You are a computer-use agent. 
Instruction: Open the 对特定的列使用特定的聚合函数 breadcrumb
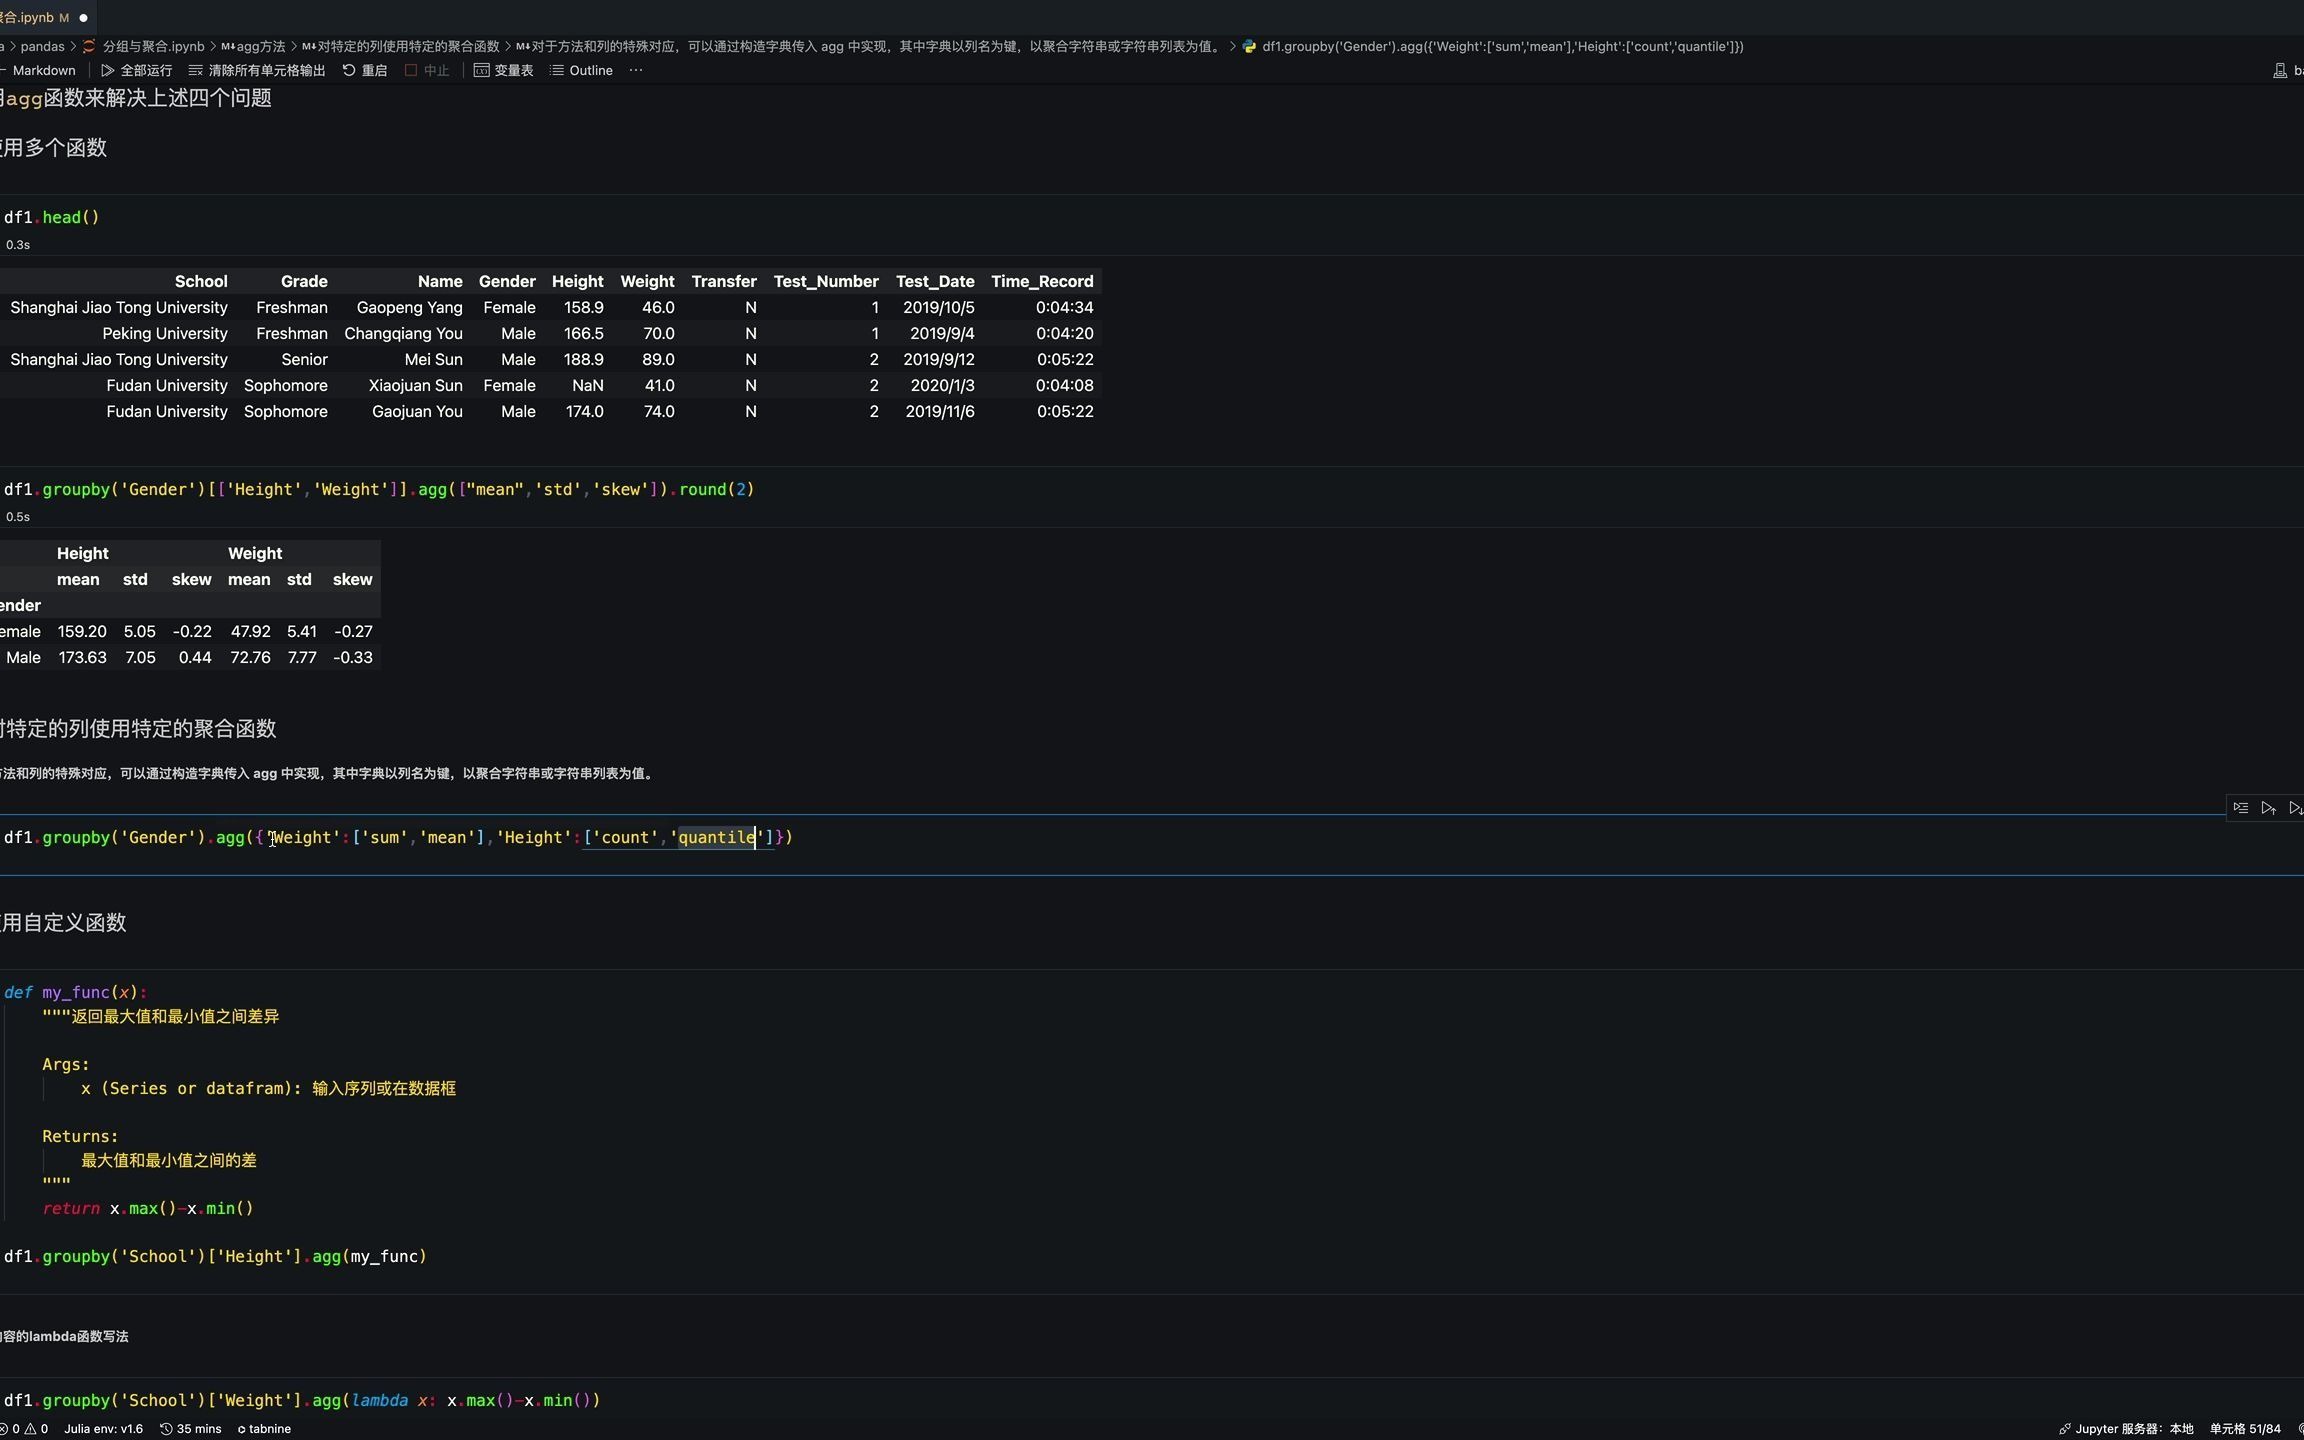click(x=401, y=46)
